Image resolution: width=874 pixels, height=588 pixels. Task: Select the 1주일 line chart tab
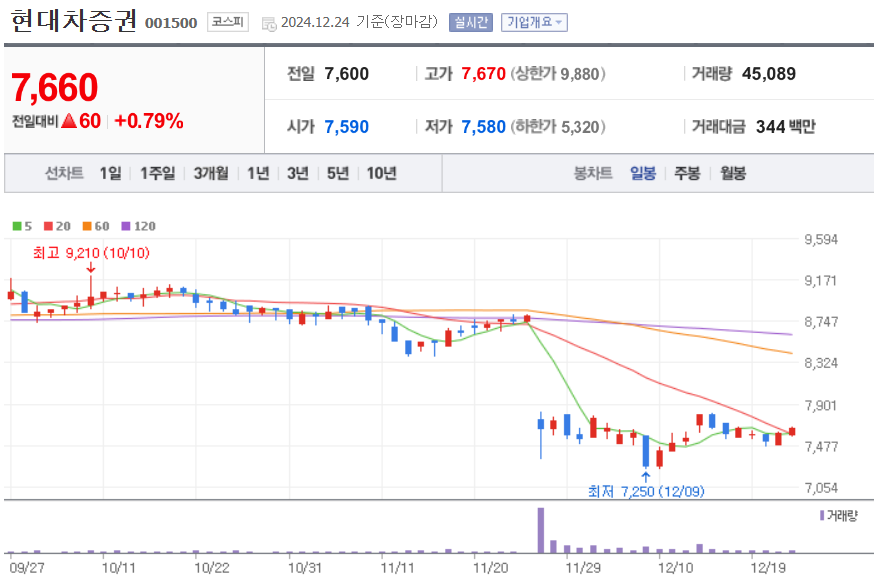[x=157, y=173]
